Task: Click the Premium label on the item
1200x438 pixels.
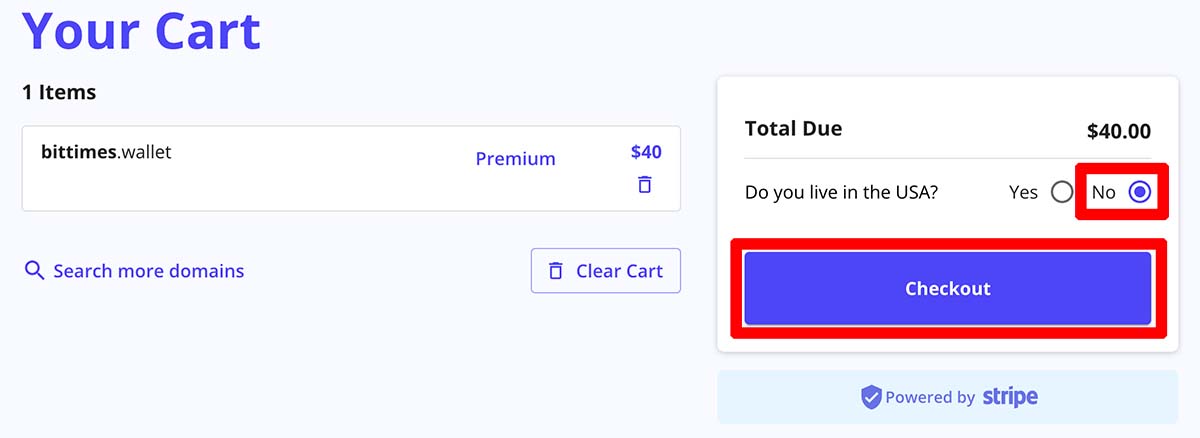Action: click(x=515, y=159)
